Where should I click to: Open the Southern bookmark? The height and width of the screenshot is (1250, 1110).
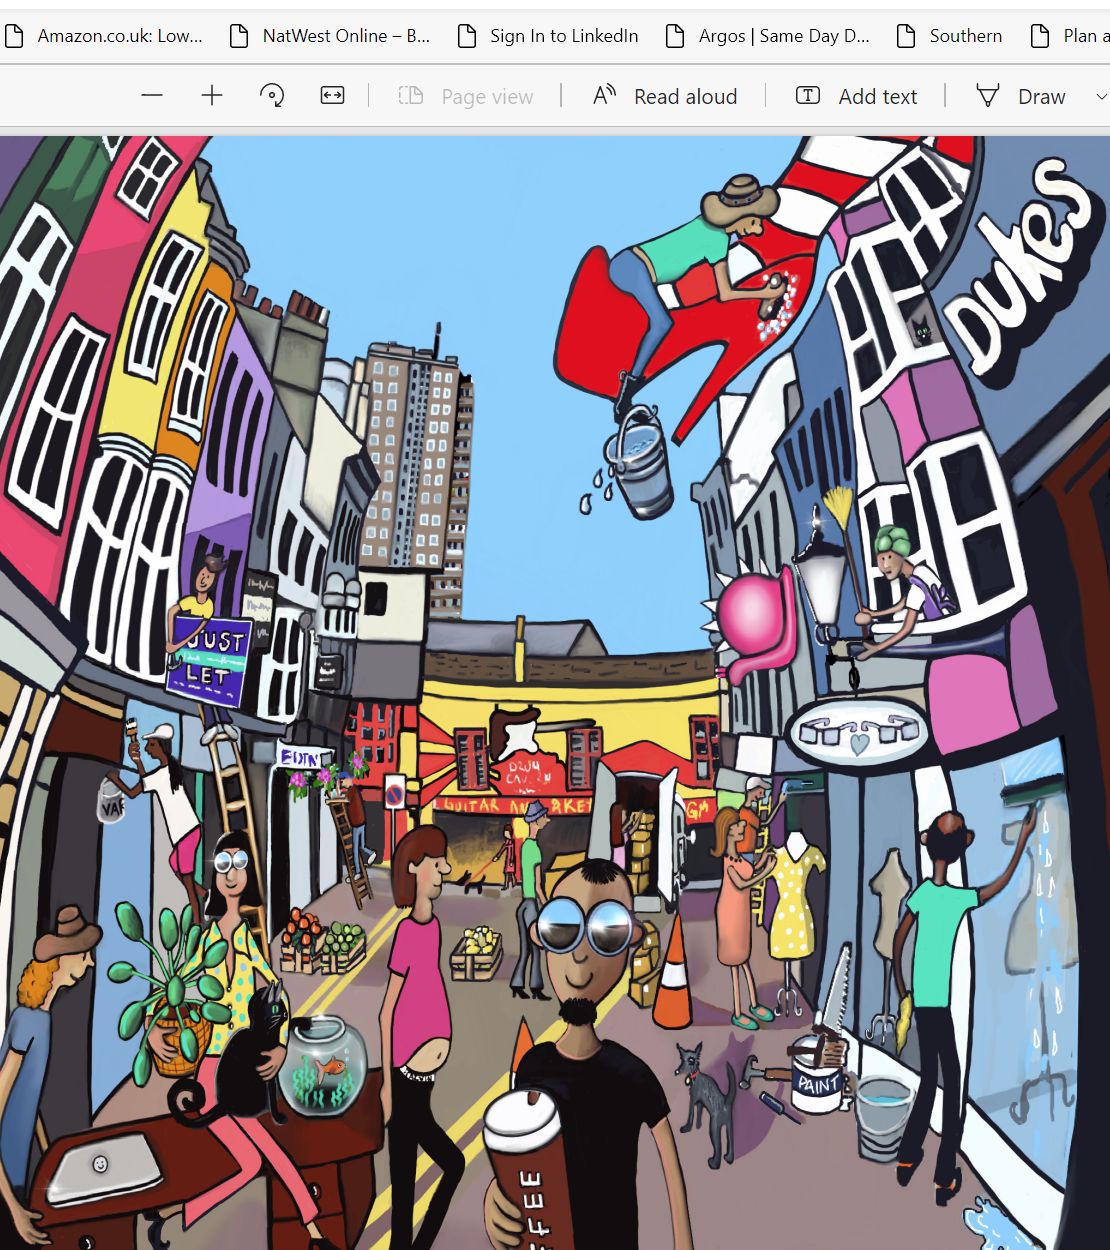950,36
